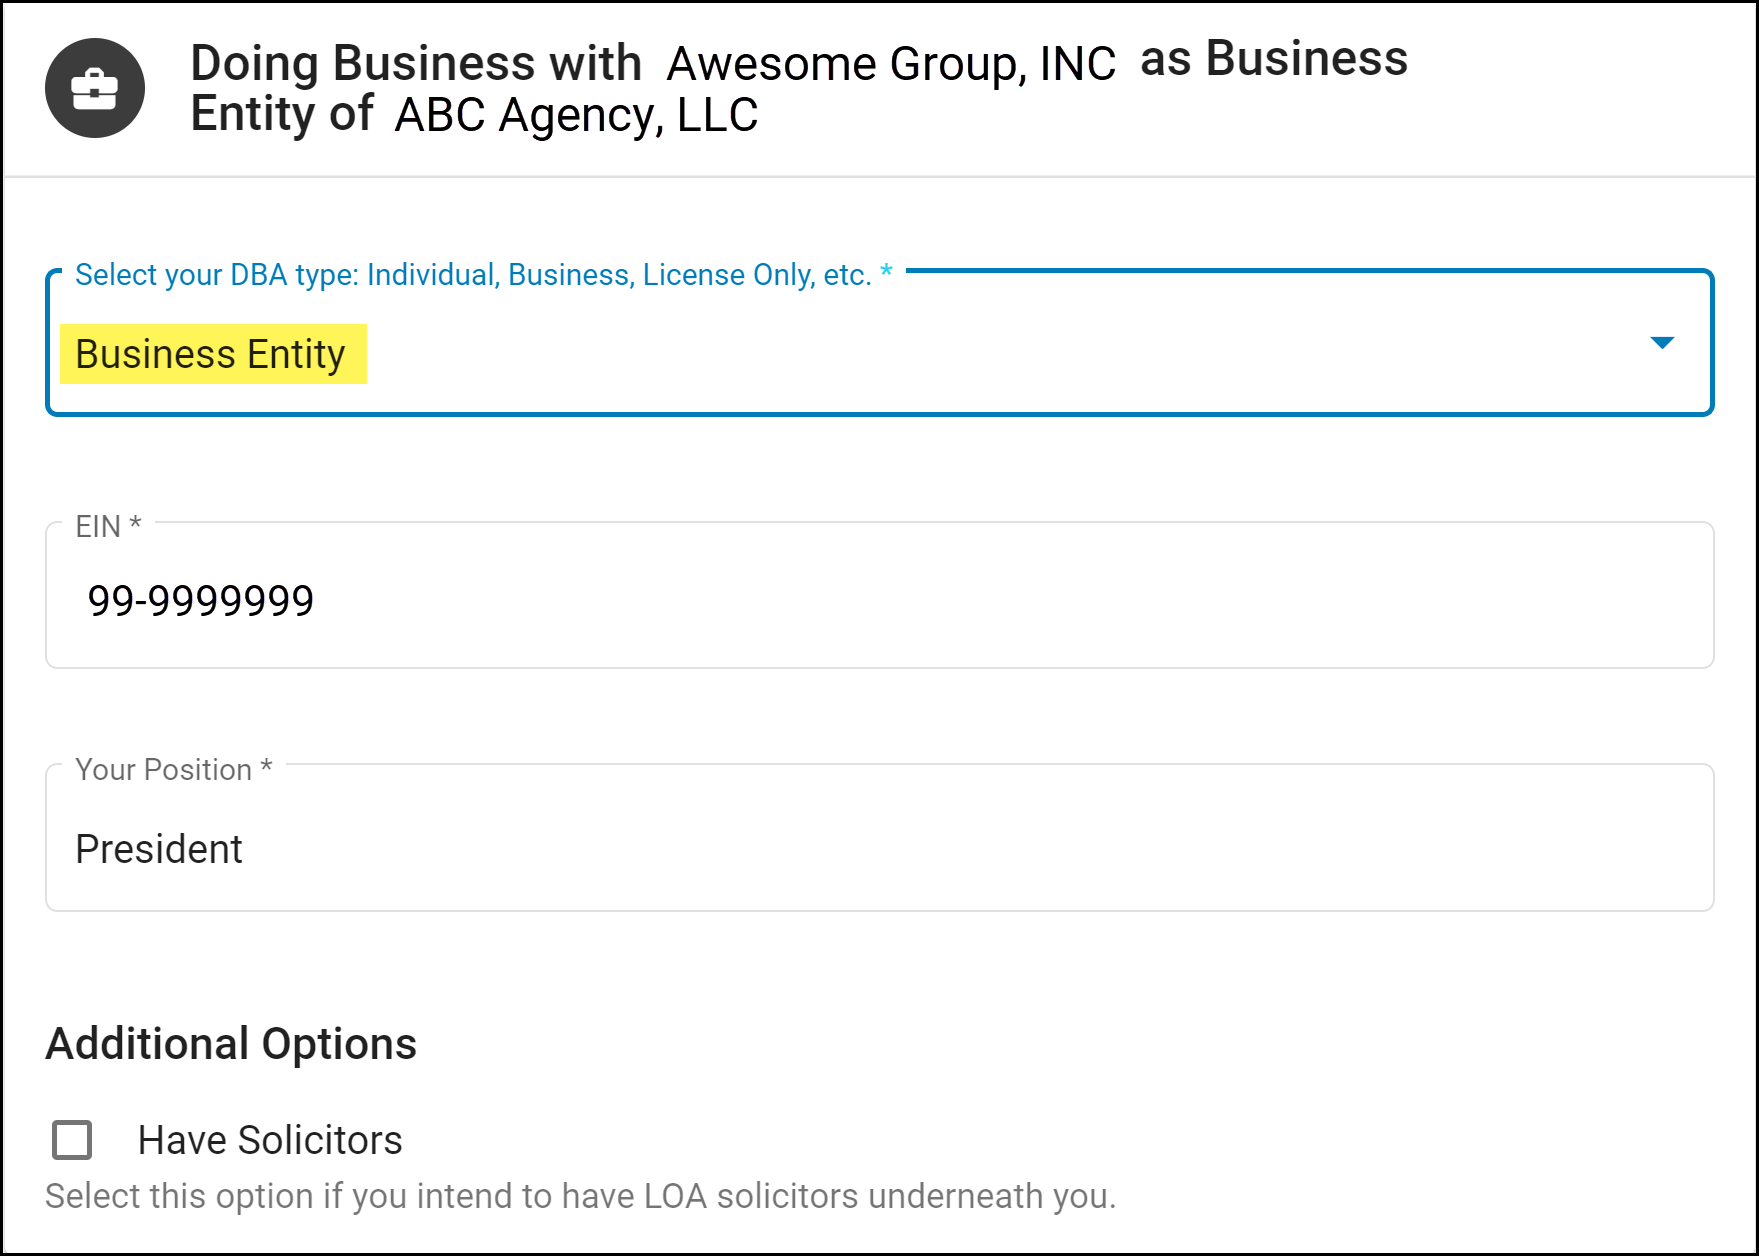Screen dimensions: 1759x1256
Task: Click the Entity of heading text
Action: pos(281,113)
